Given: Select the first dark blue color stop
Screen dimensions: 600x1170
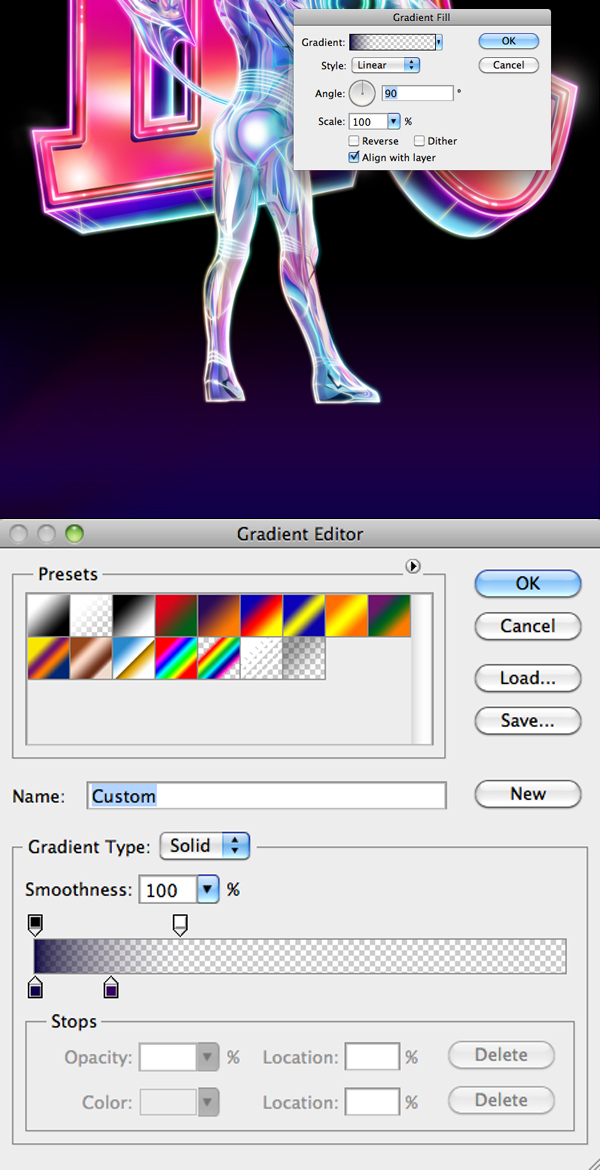Looking at the screenshot, I should pyautogui.click(x=35, y=987).
